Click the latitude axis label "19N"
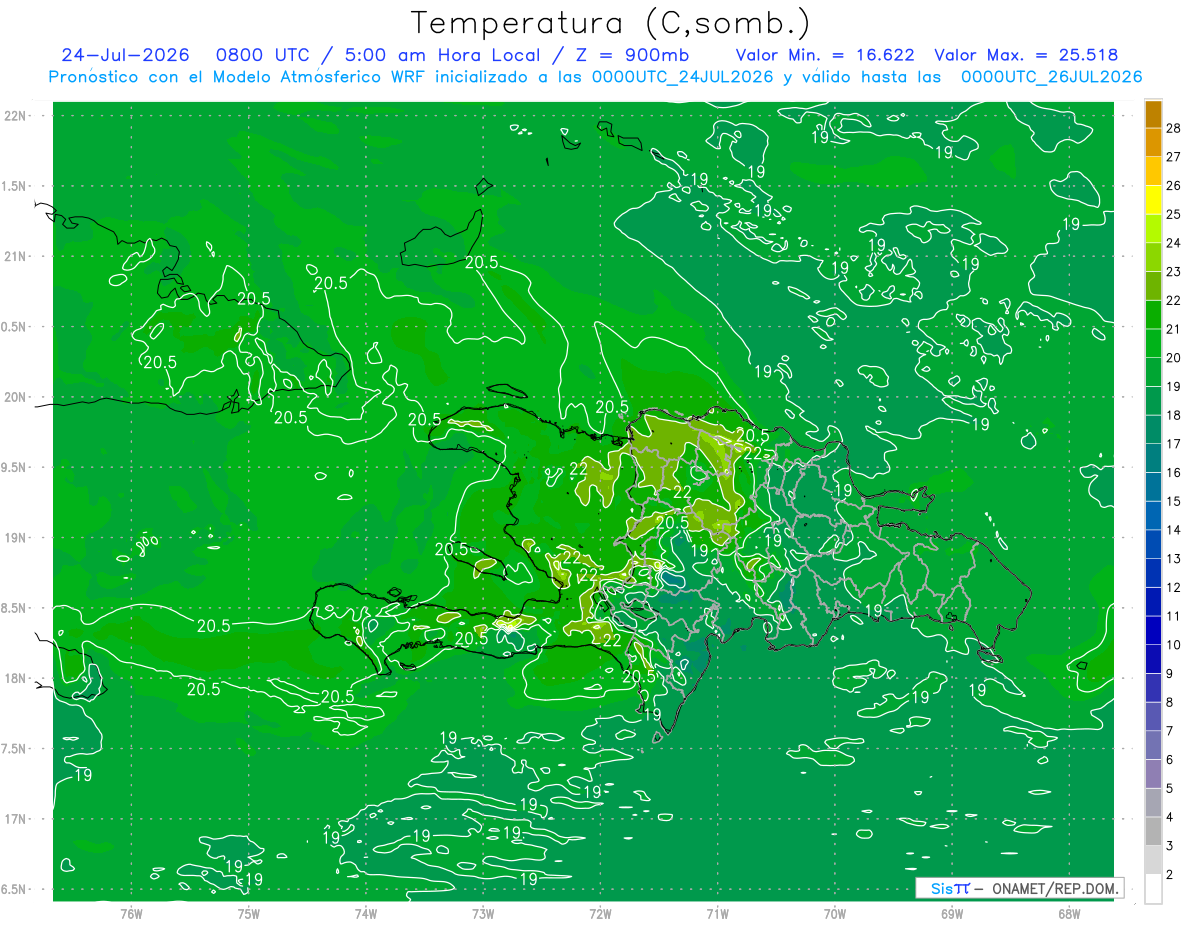 click(17, 537)
